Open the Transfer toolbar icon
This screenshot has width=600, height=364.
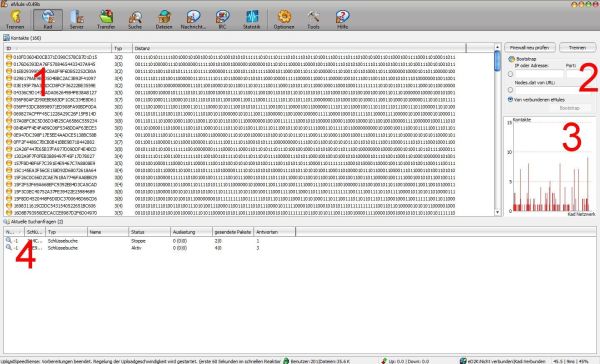[106, 20]
